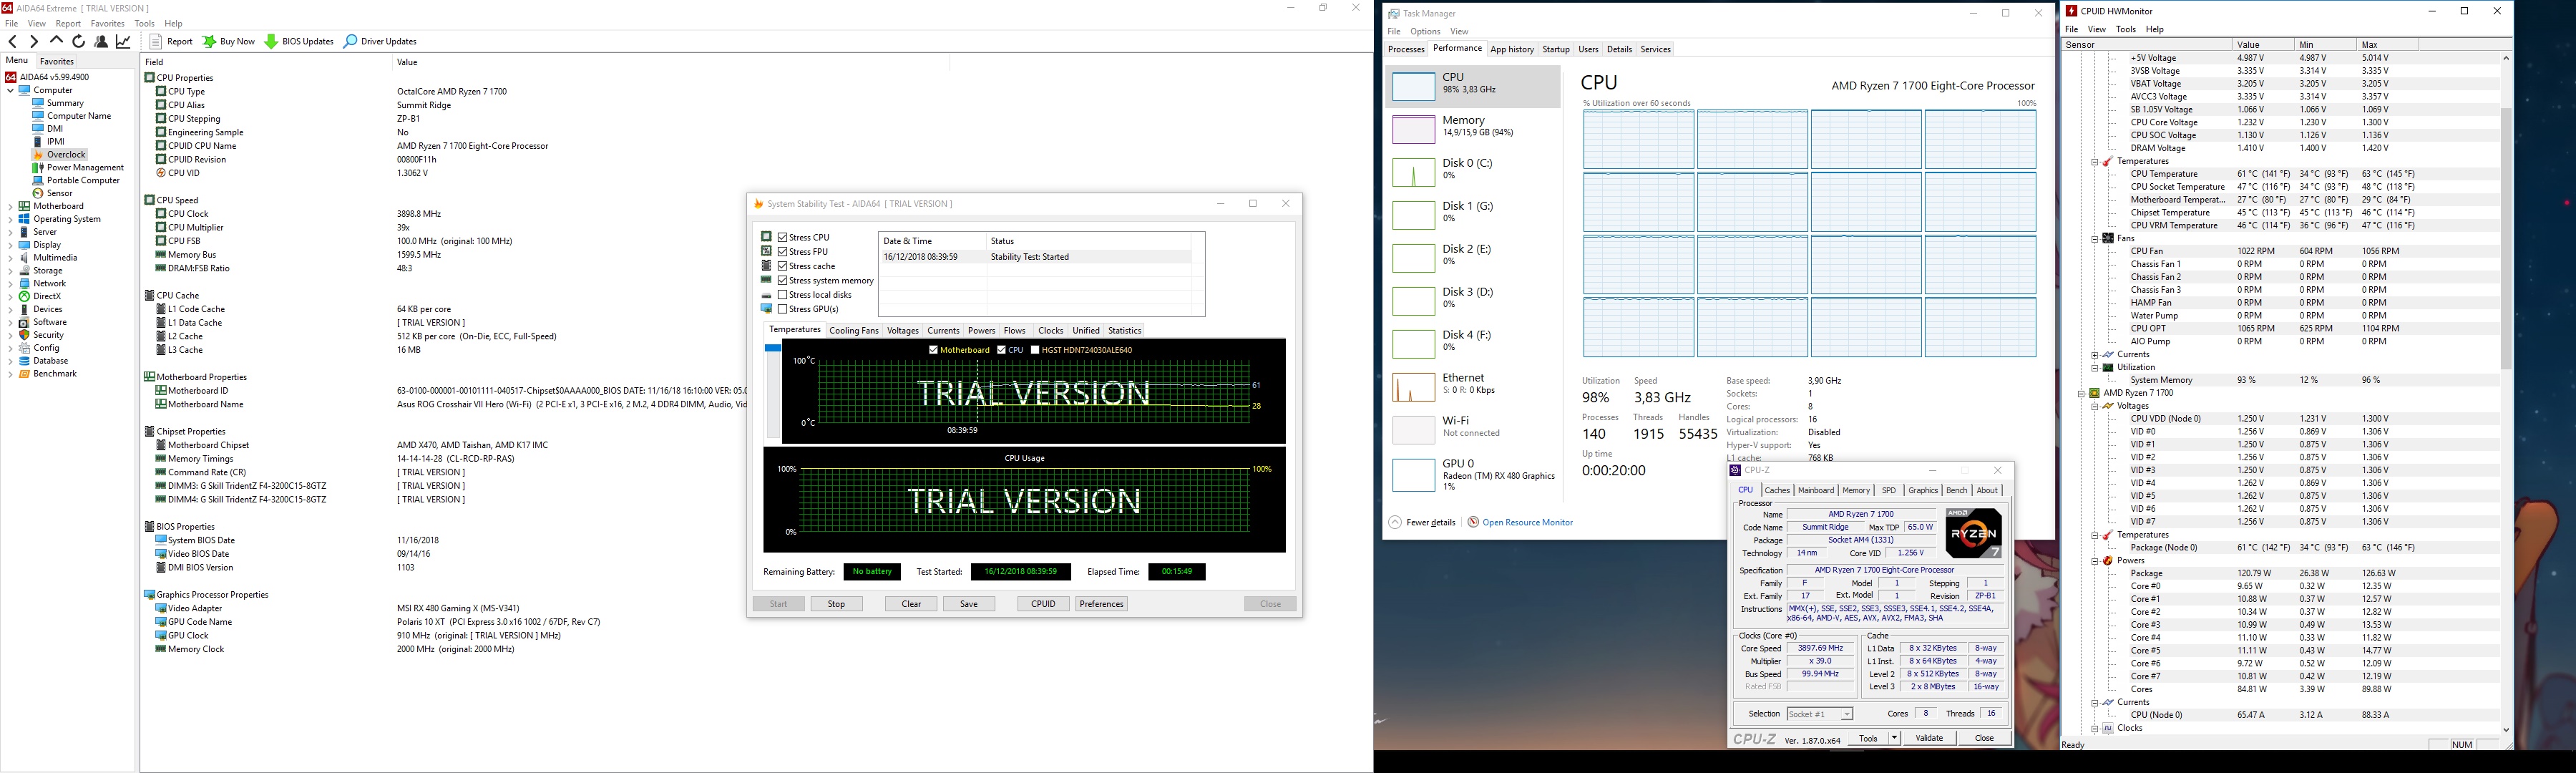Collapse Temperatures group in HWMonitor
Screen dimensions: 2576x773
pos(2094,161)
